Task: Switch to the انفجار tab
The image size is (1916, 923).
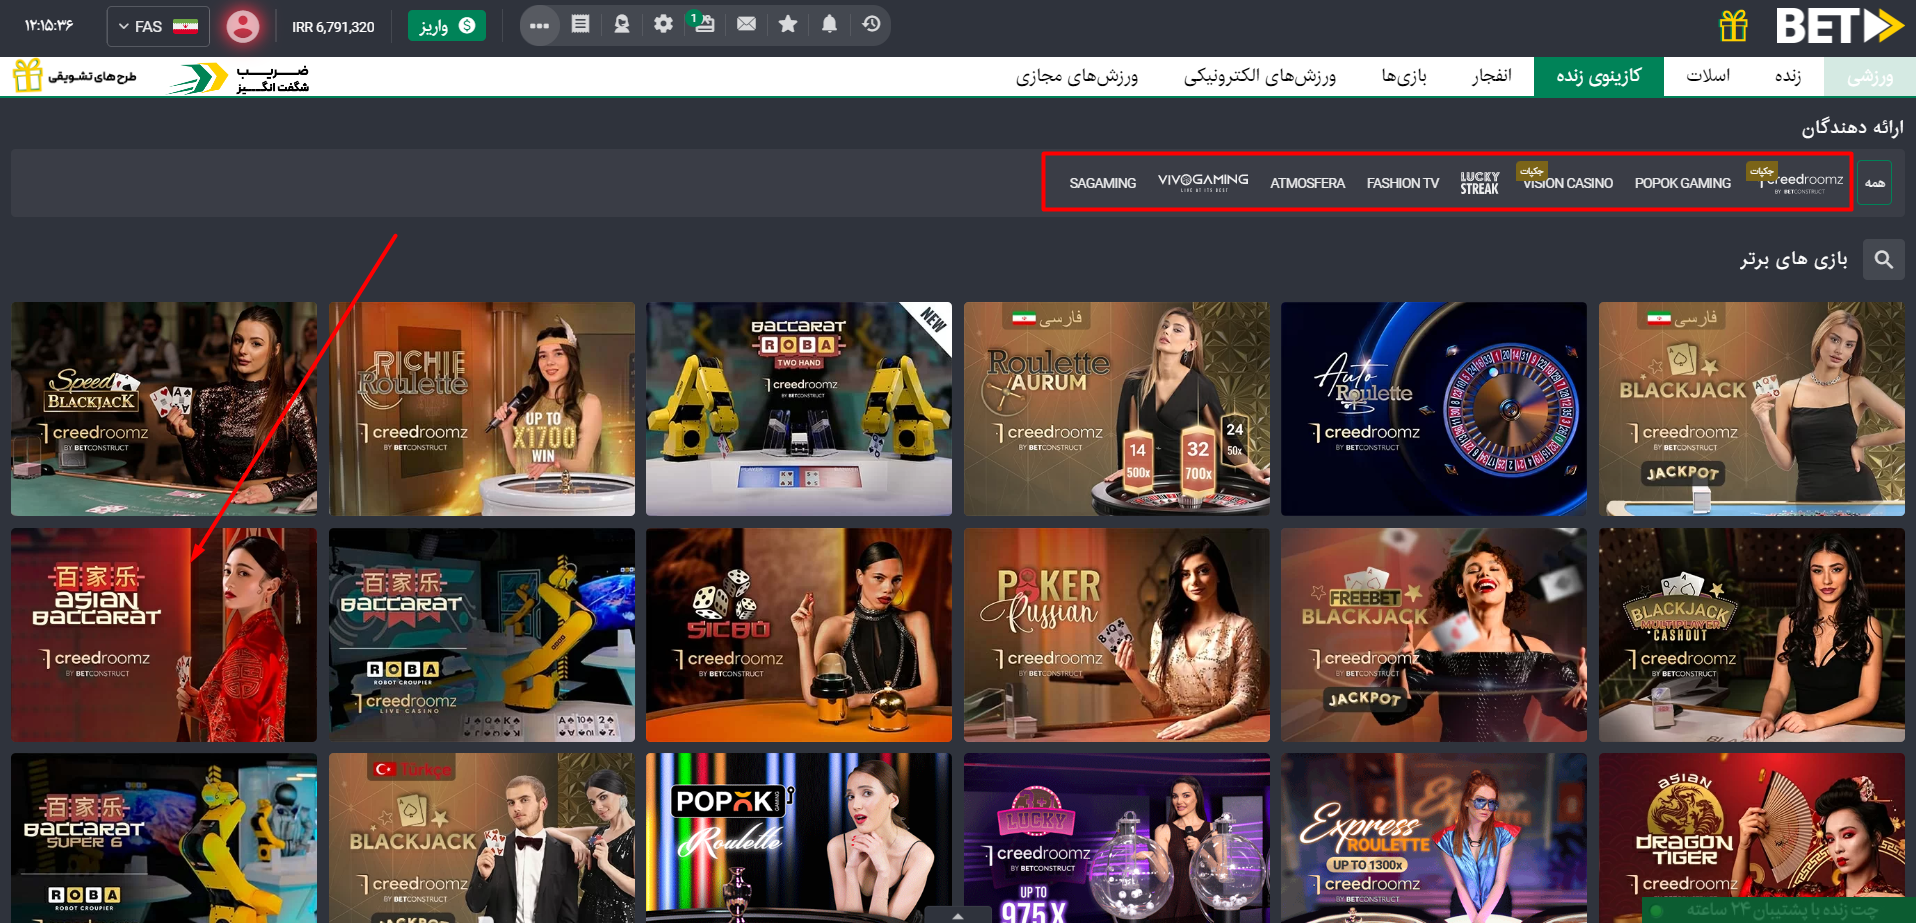Action: [x=1491, y=76]
